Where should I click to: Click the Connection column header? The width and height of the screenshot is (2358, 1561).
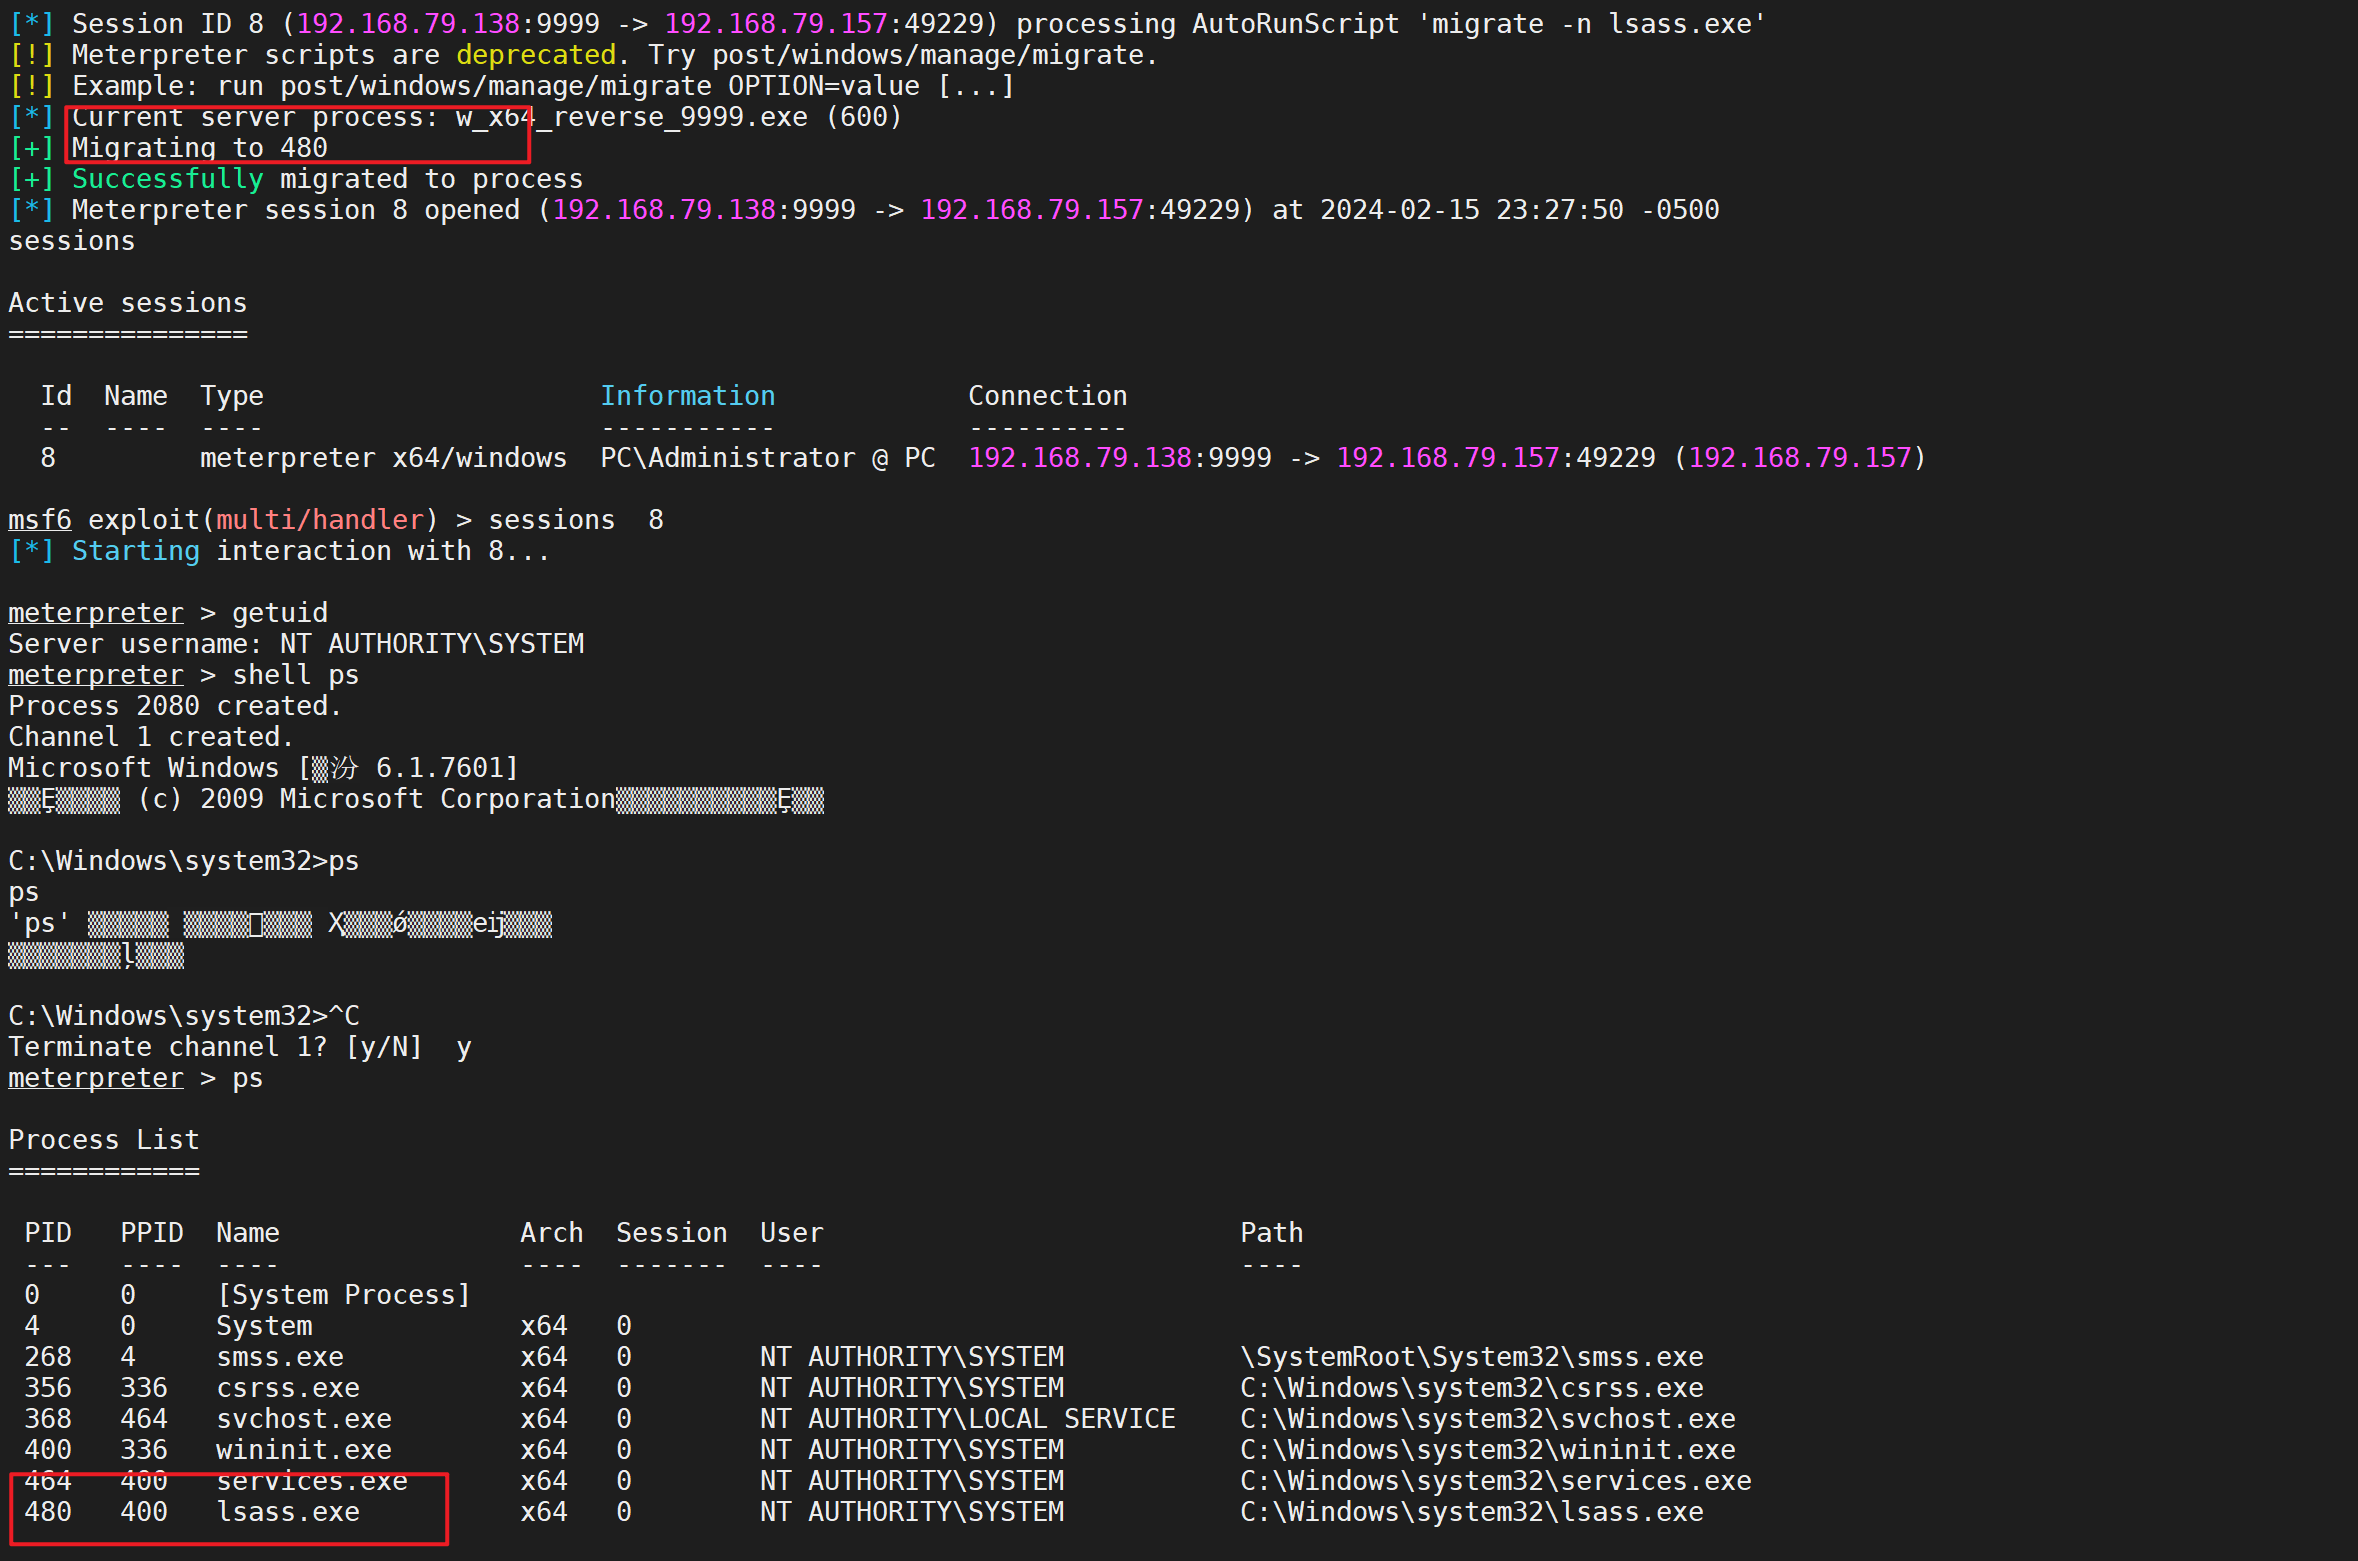coord(1047,396)
